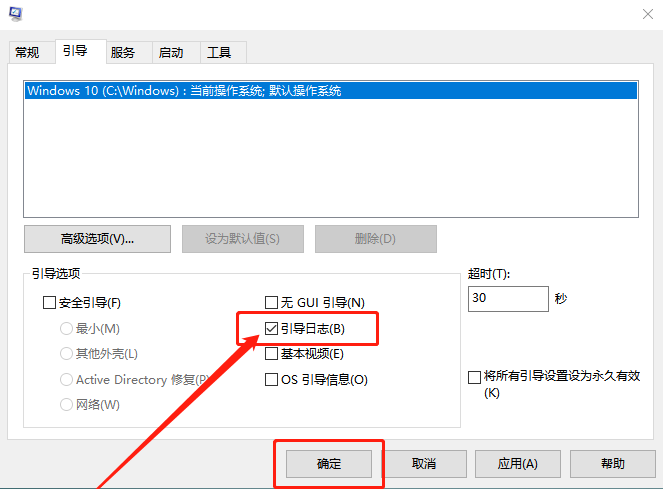
Task: Go to the 启动 tab
Action: coord(171,52)
